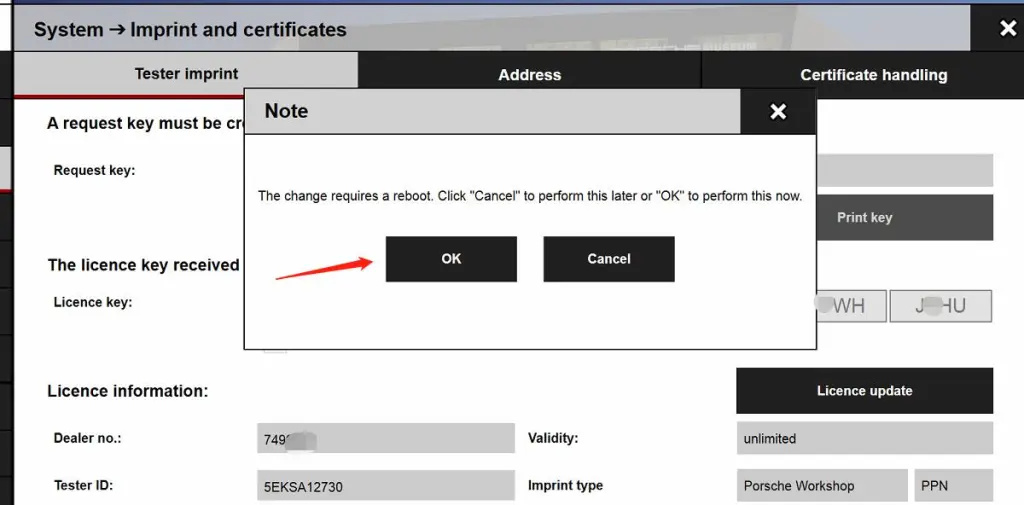Click the Licence information heading
The image size is (1024, 505).
pos(127,391)
